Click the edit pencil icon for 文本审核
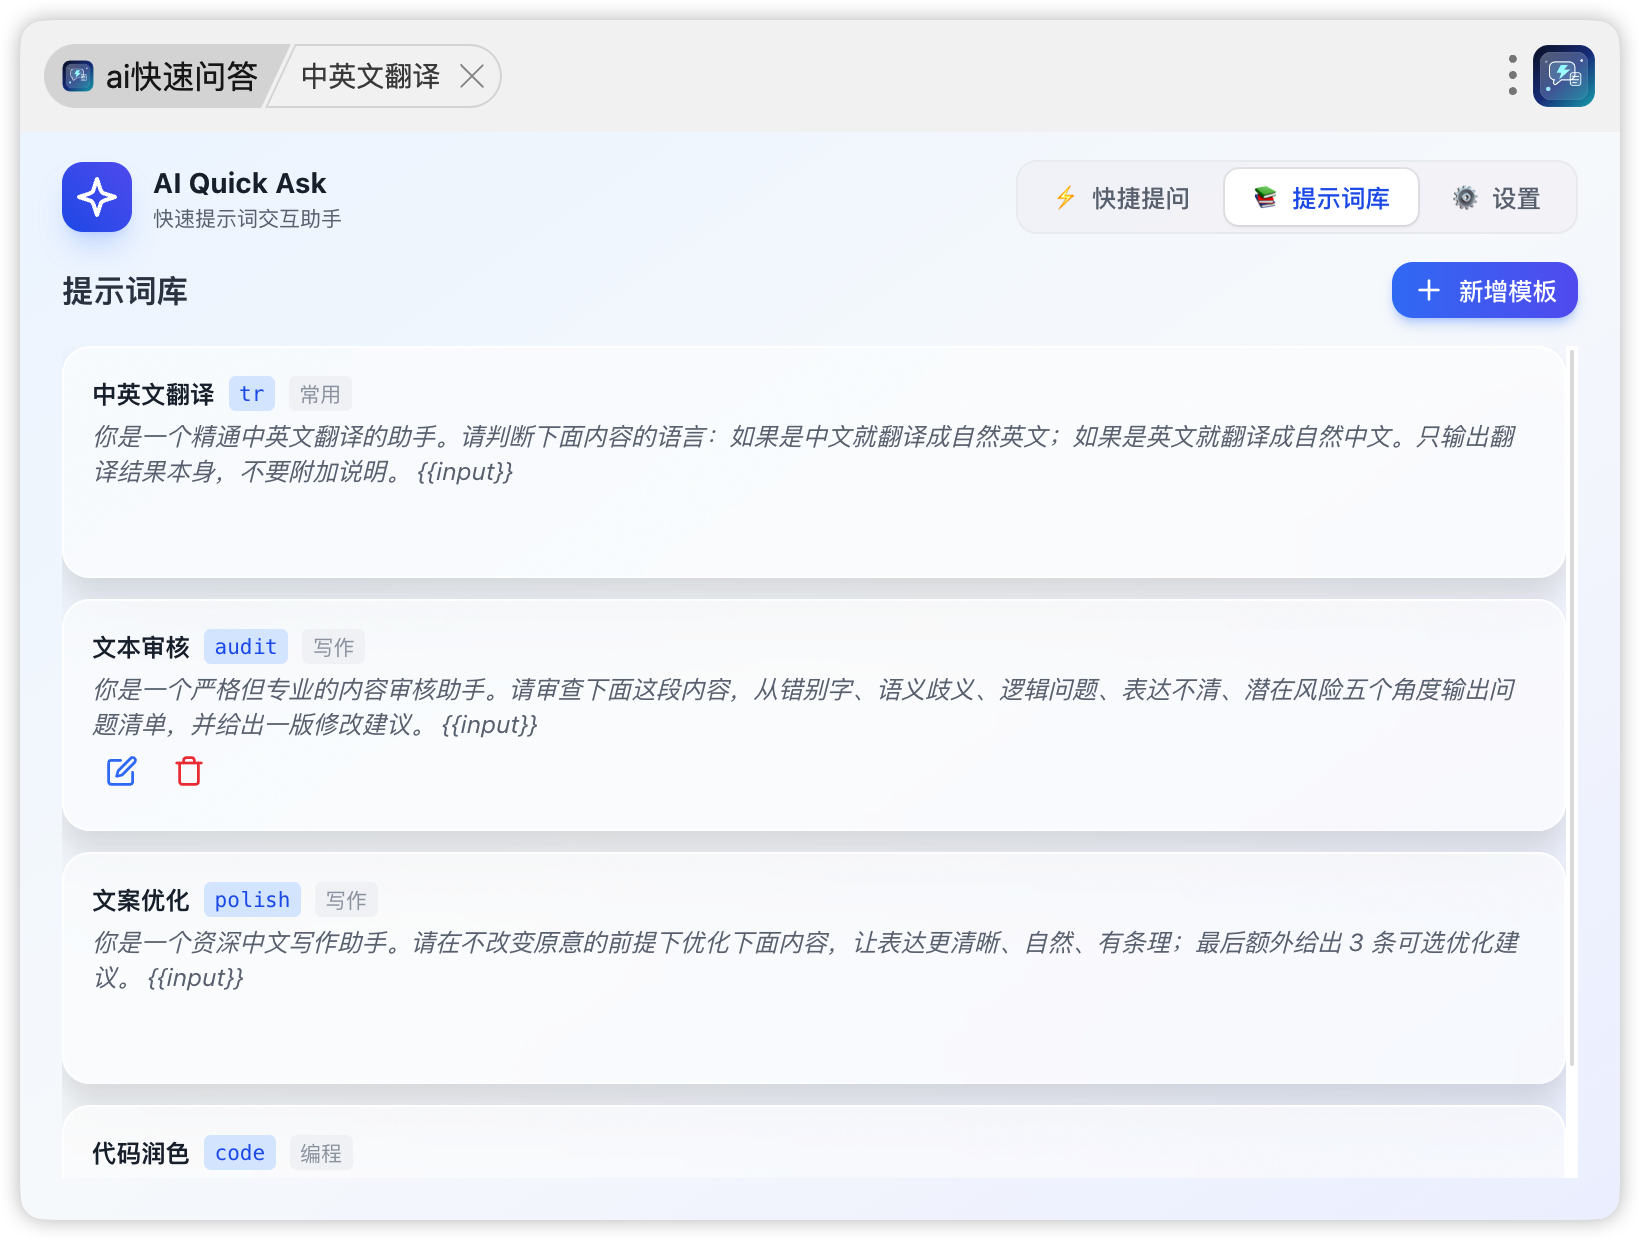 tap(121, 771)
